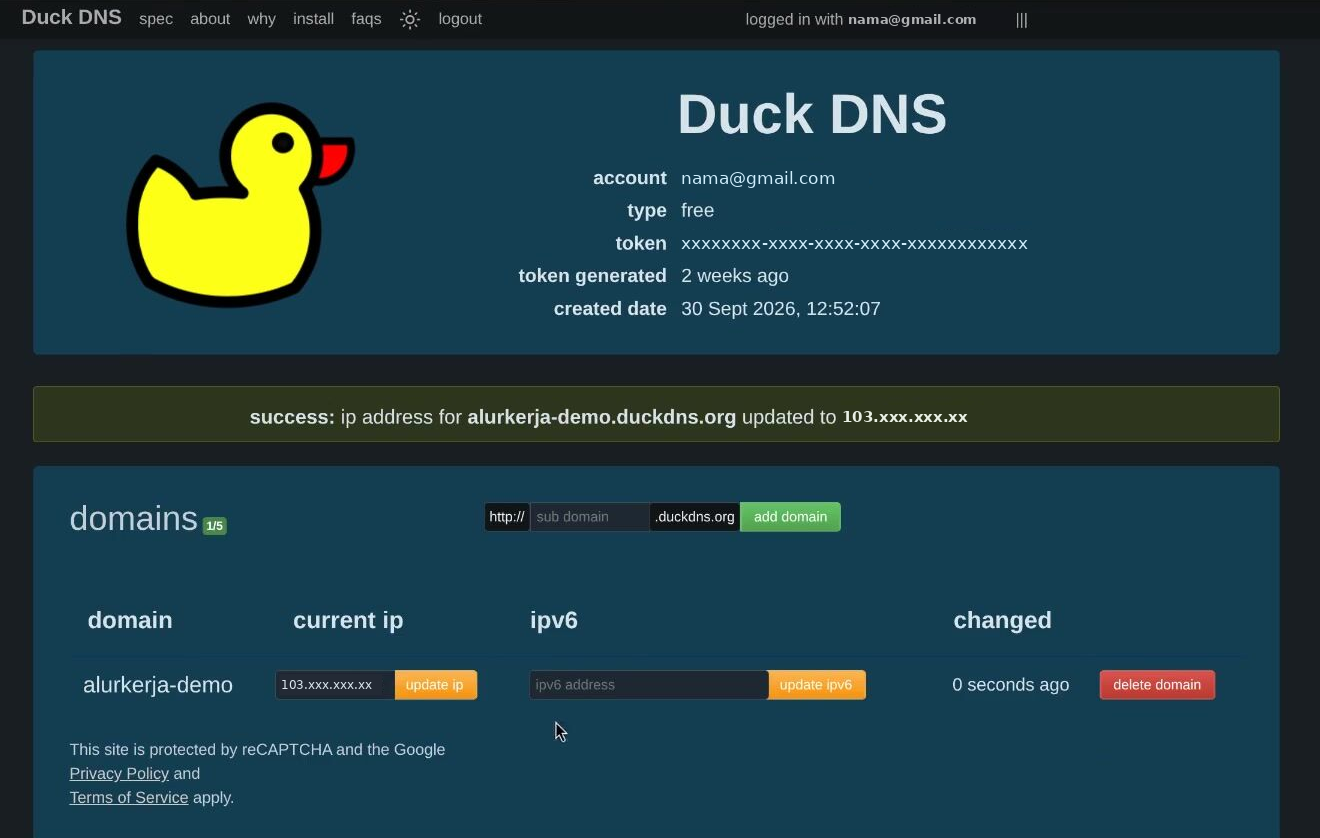Open the Terms of Service link
Viewport: 1320px width, 838px height.
pos(129,798)
